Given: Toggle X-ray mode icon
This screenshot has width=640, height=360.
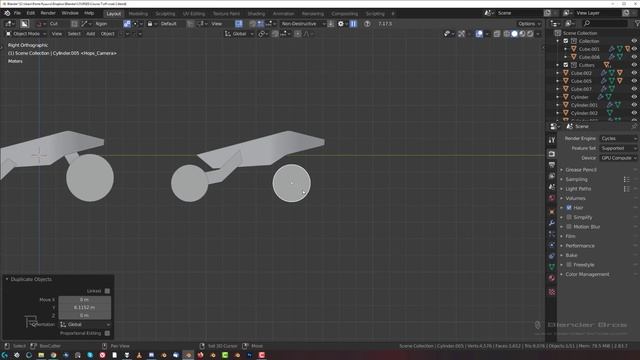Looking at the screenshot, I should click(x=497, y=34).
